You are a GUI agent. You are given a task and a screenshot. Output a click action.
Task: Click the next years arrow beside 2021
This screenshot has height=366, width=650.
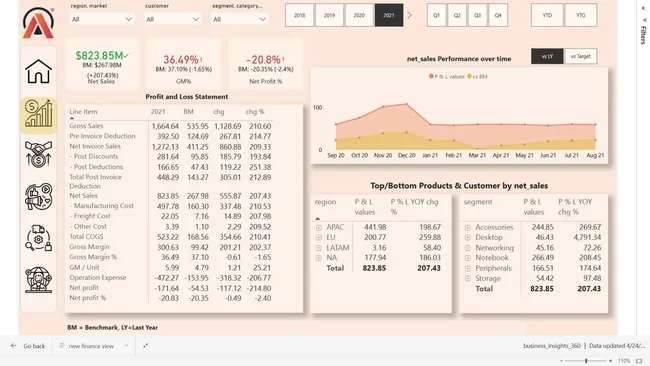pos(409,15)
